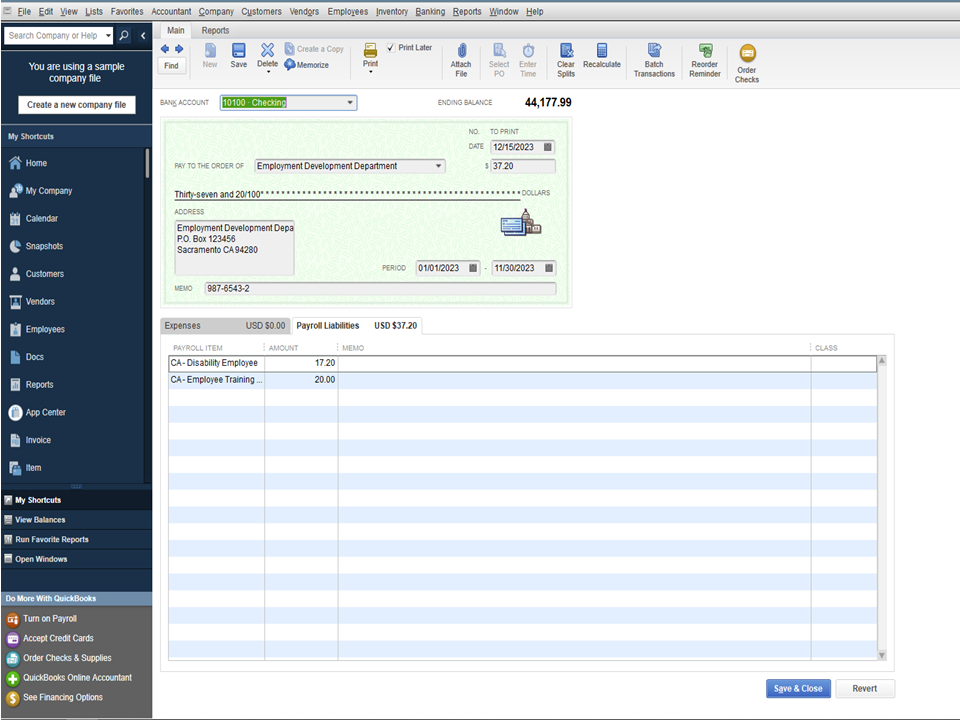Go to next transaction with right arrow
Image resolution: width=960 pixels, height=720 pixels.
pyautogui.click(x=179, y=49)
